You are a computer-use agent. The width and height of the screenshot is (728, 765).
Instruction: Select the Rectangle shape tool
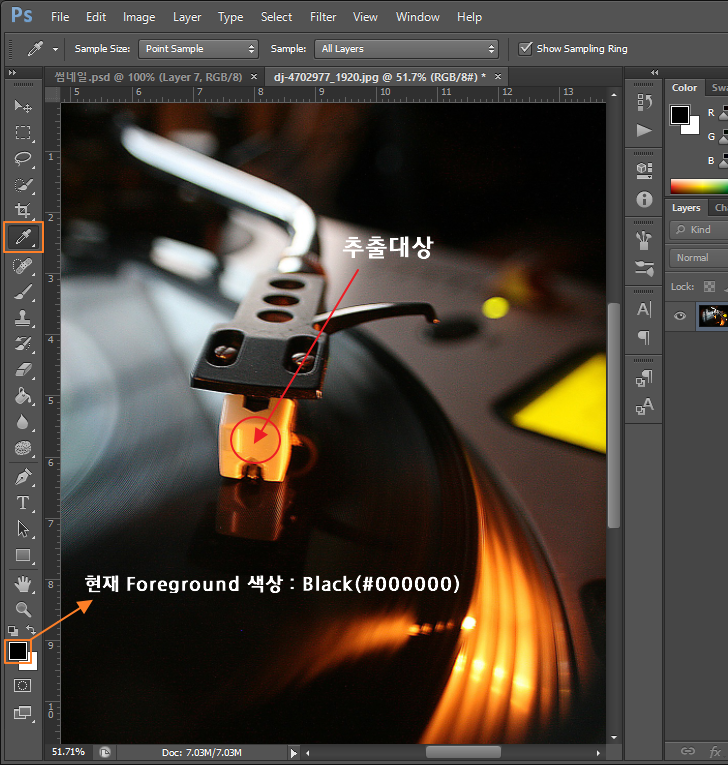[x=22, y=555]
